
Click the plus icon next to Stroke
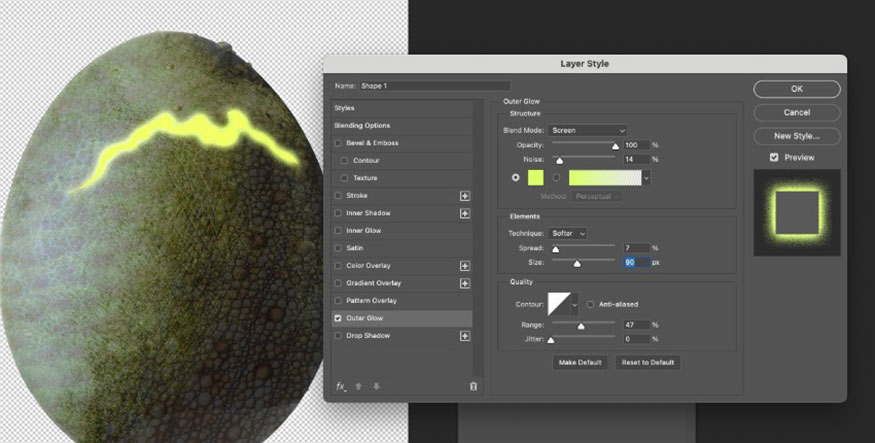[465, 196]
